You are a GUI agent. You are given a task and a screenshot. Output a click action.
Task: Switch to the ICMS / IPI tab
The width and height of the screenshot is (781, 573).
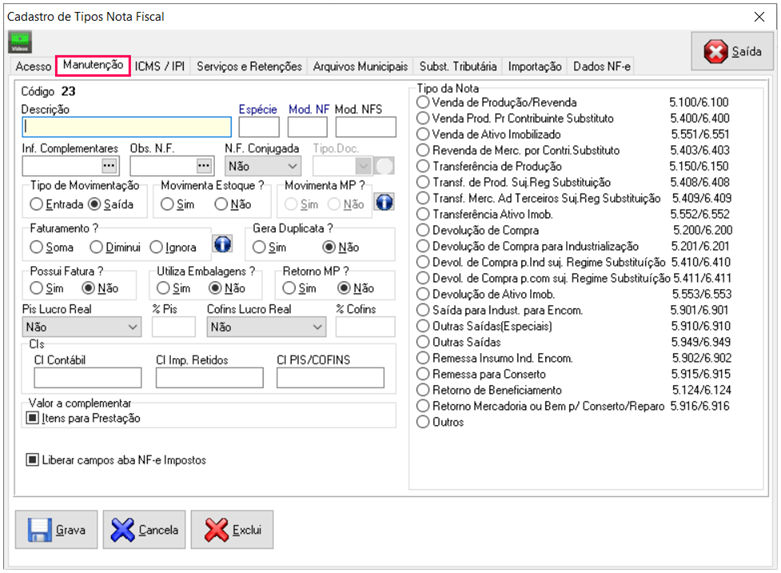[160, 67]
